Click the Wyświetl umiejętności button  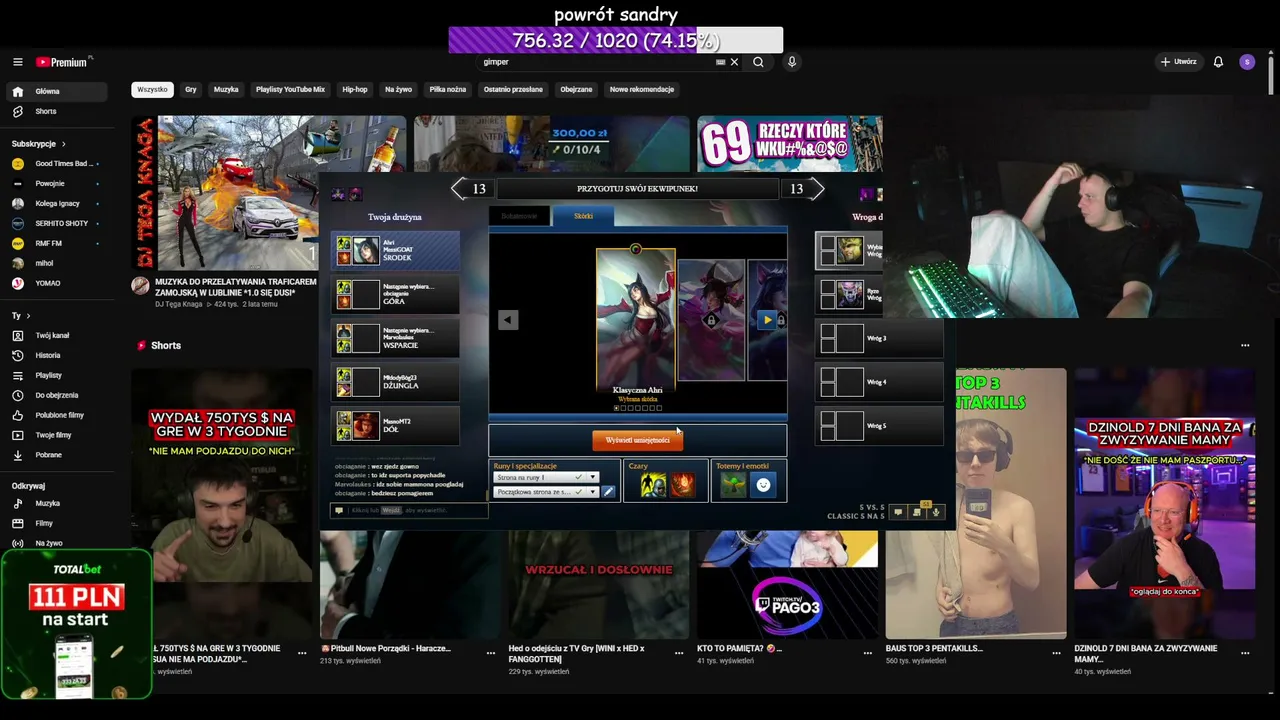(x=637, y=440)
